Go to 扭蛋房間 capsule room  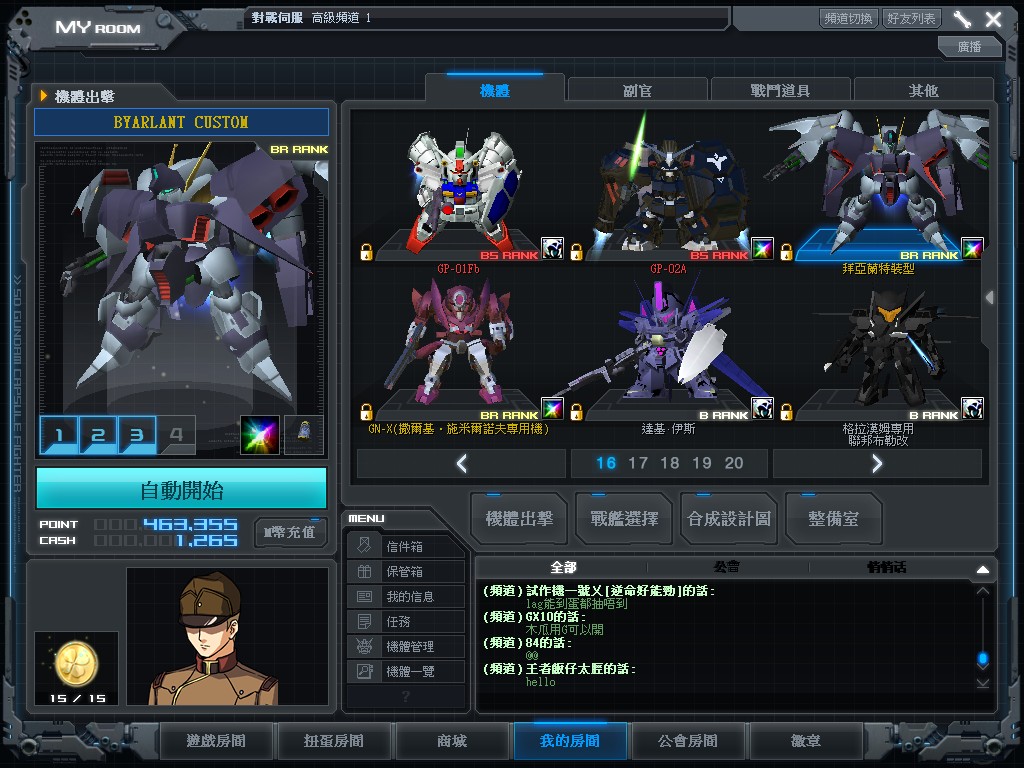(x=334, y=741)
